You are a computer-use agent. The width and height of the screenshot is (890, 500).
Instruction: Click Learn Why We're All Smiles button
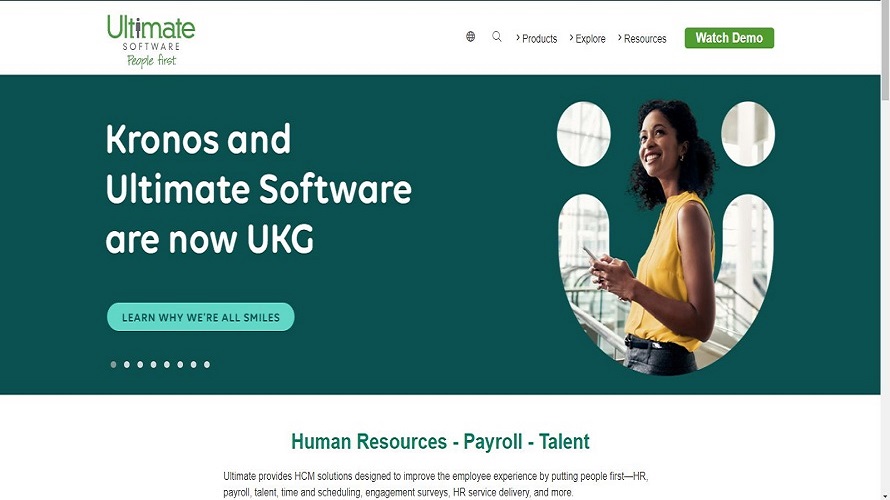200,317
